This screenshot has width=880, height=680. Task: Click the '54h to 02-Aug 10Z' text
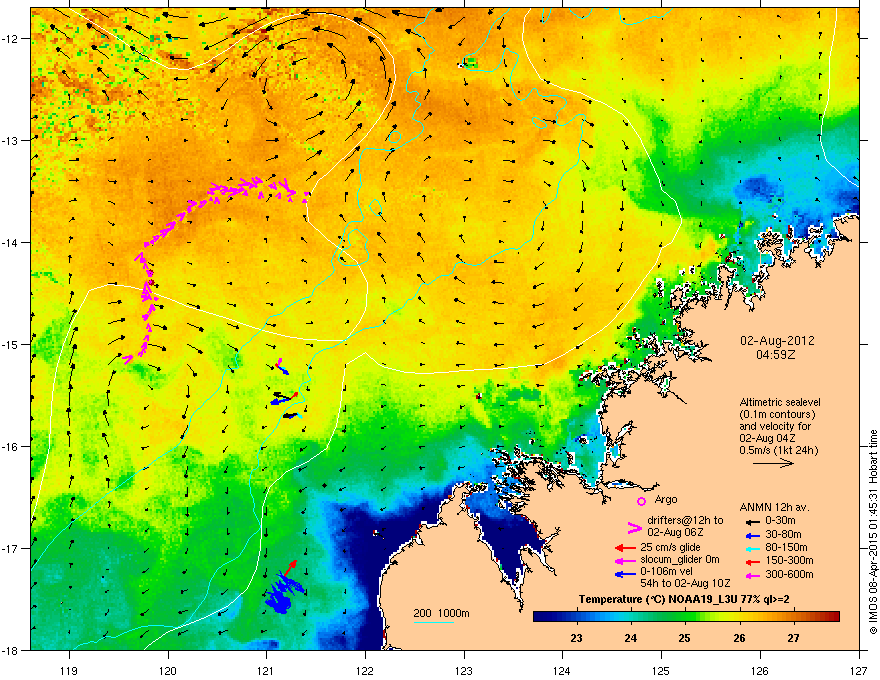pos(685,584)
